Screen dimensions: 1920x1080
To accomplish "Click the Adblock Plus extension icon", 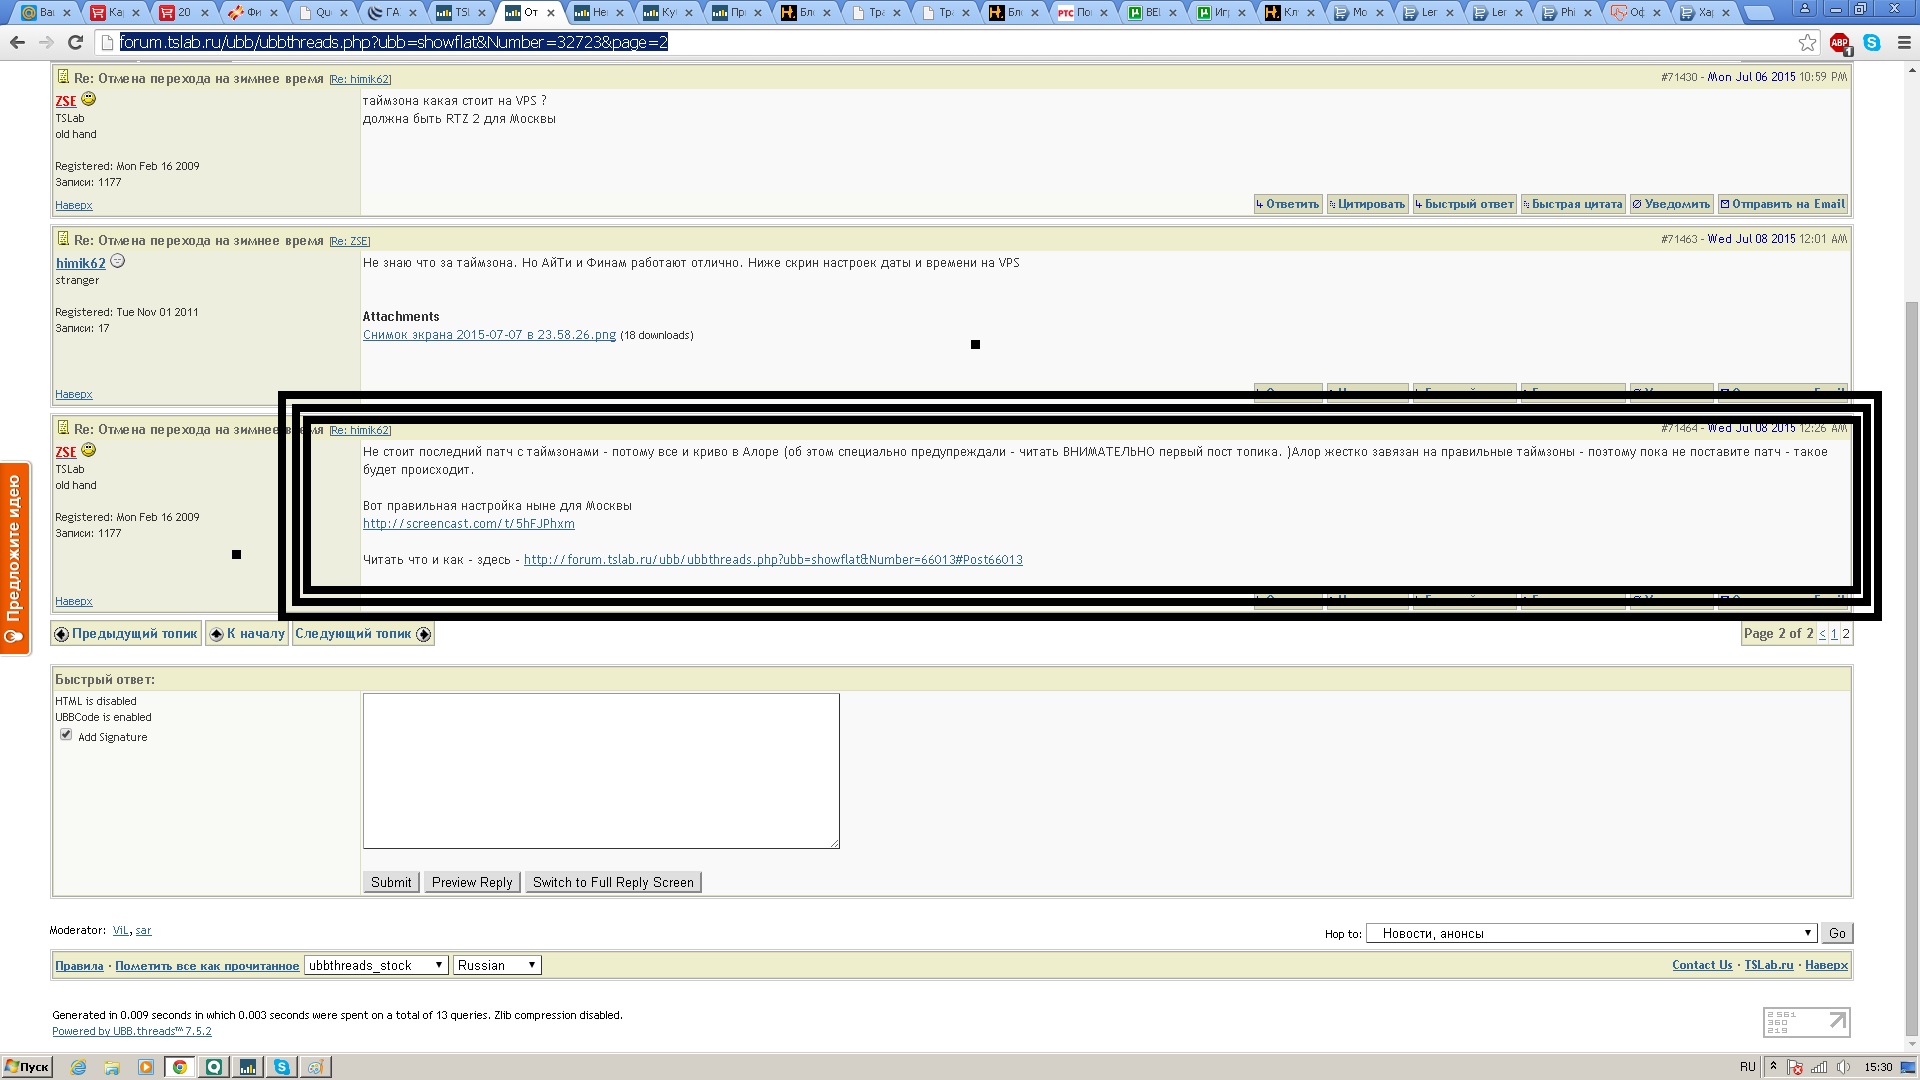I will 1839,43.
